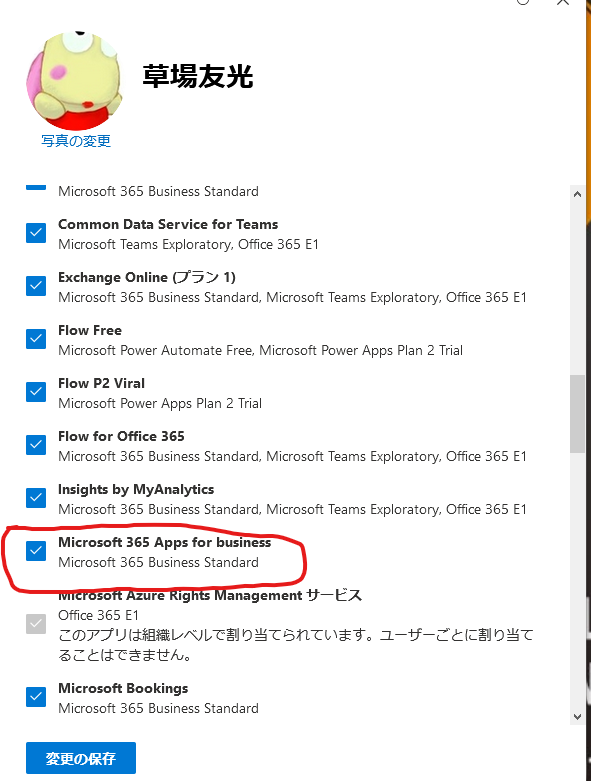
Task: Click Microsoft 365 Apps for business label
Action: point(165,542)
